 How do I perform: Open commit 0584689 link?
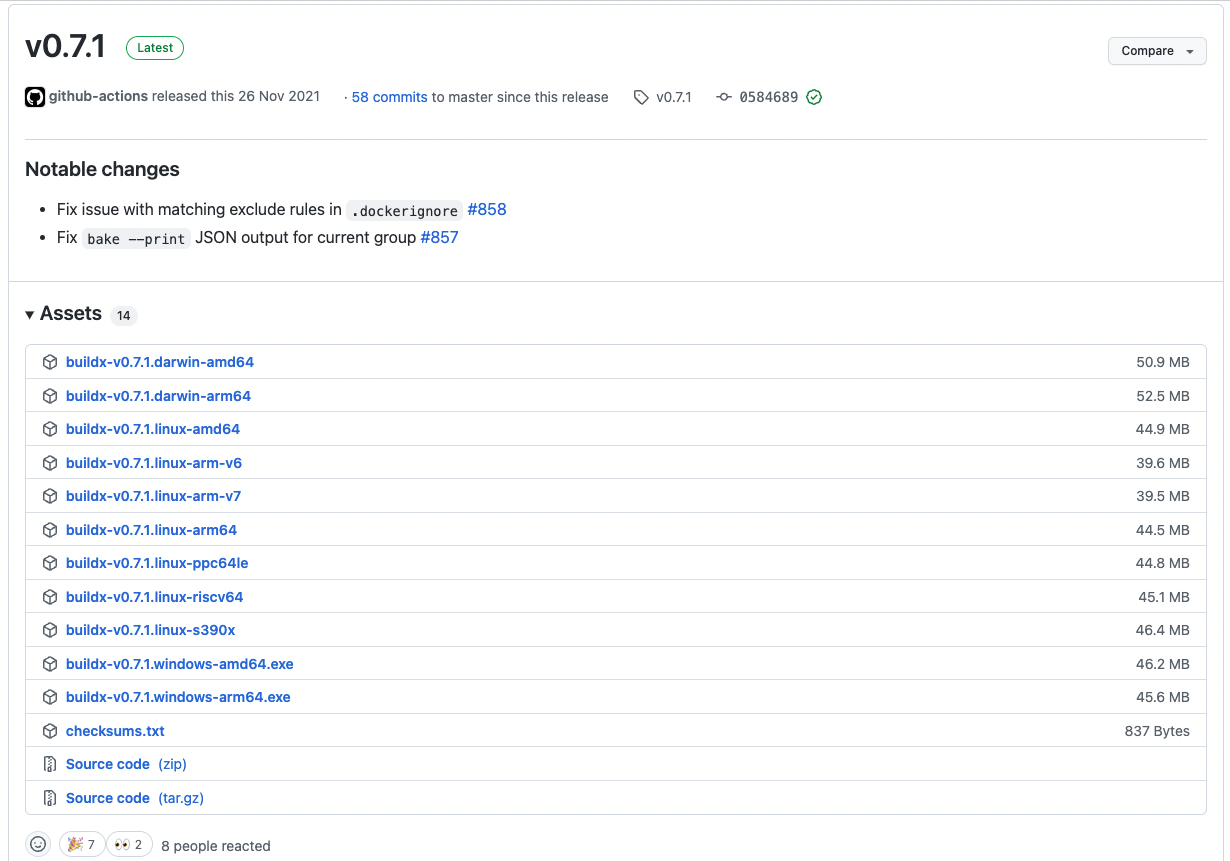pyautogui.click(x=768, y=98)
